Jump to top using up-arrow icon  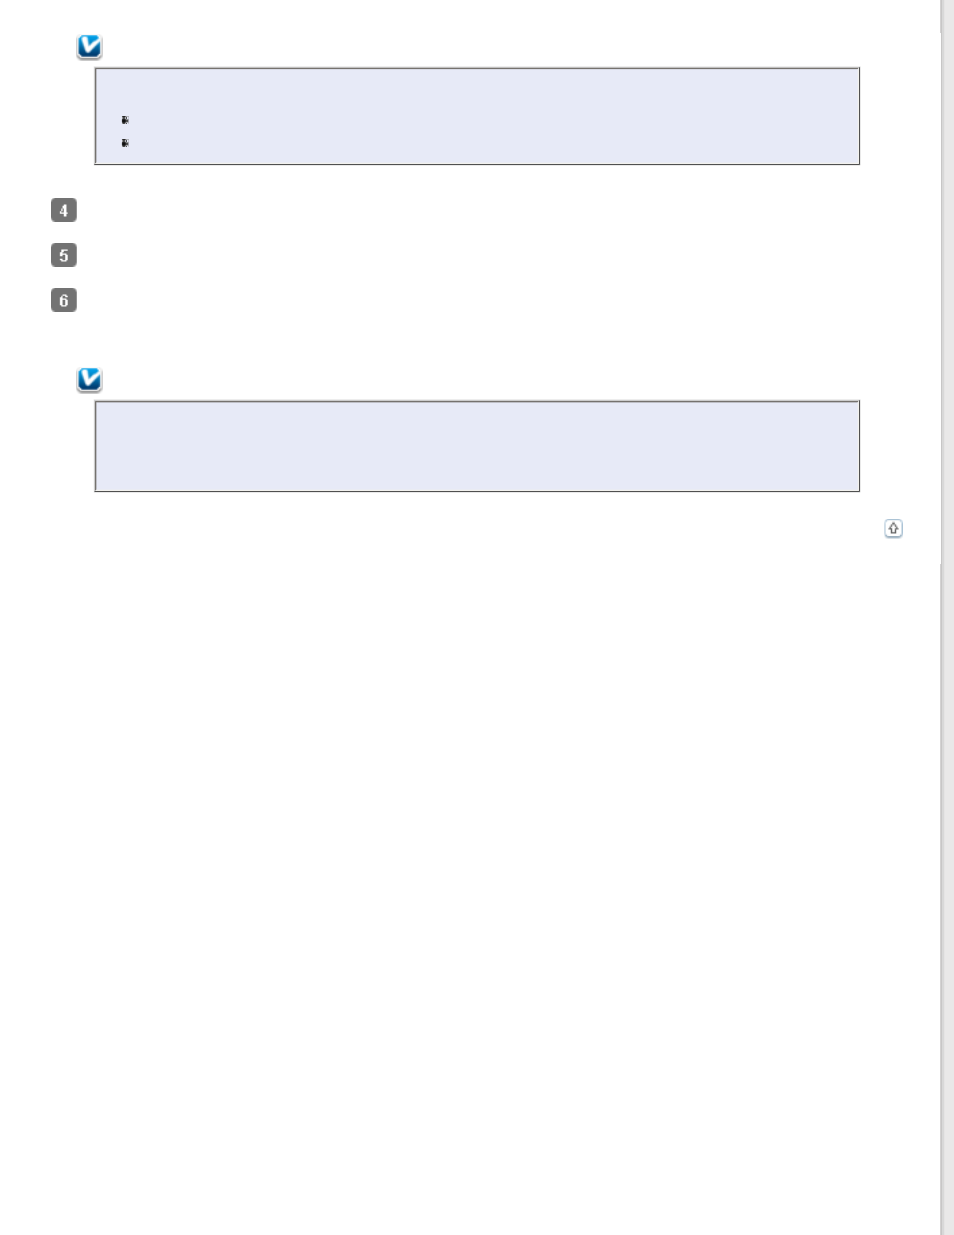click(x=893, y=528)
